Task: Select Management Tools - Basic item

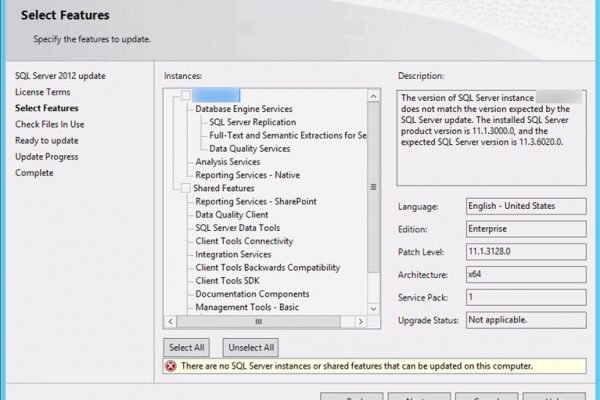Action: click(x=247, y=307)
